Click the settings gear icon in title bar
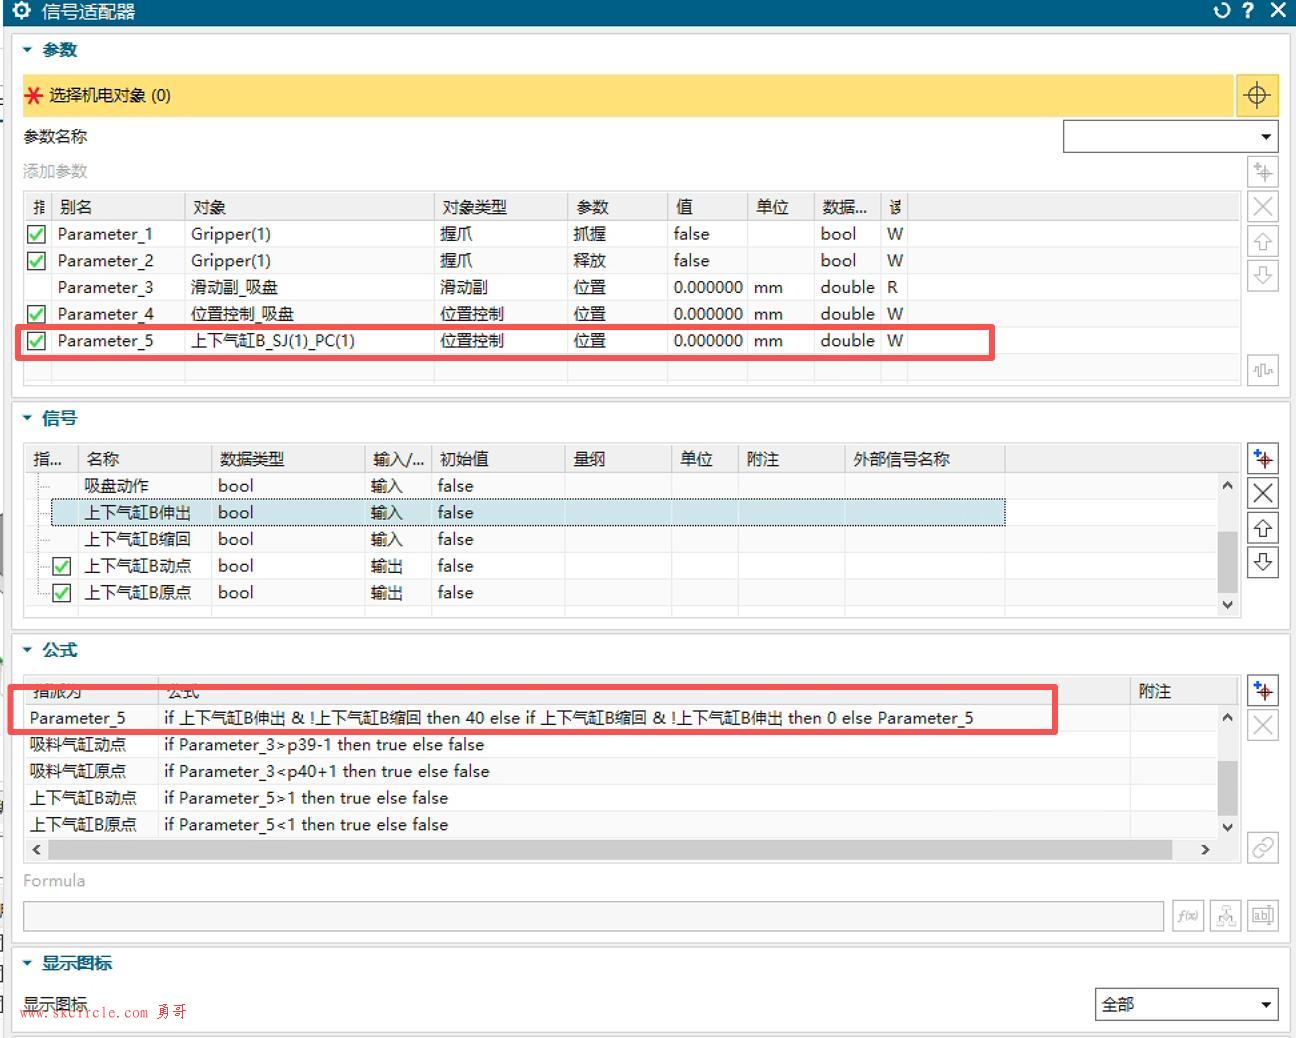Viewport: 1296px width, 1038px height. tap(22, 10)
